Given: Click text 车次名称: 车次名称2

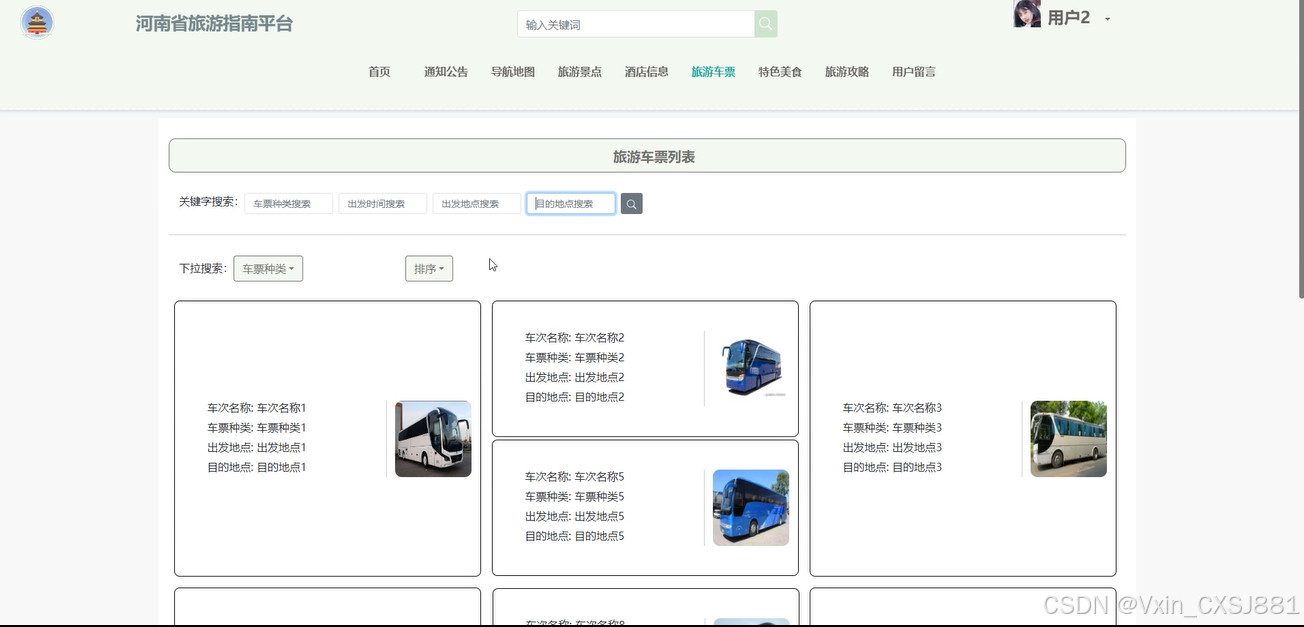Looking at the screenshot, I should click(x=575, y=338).
